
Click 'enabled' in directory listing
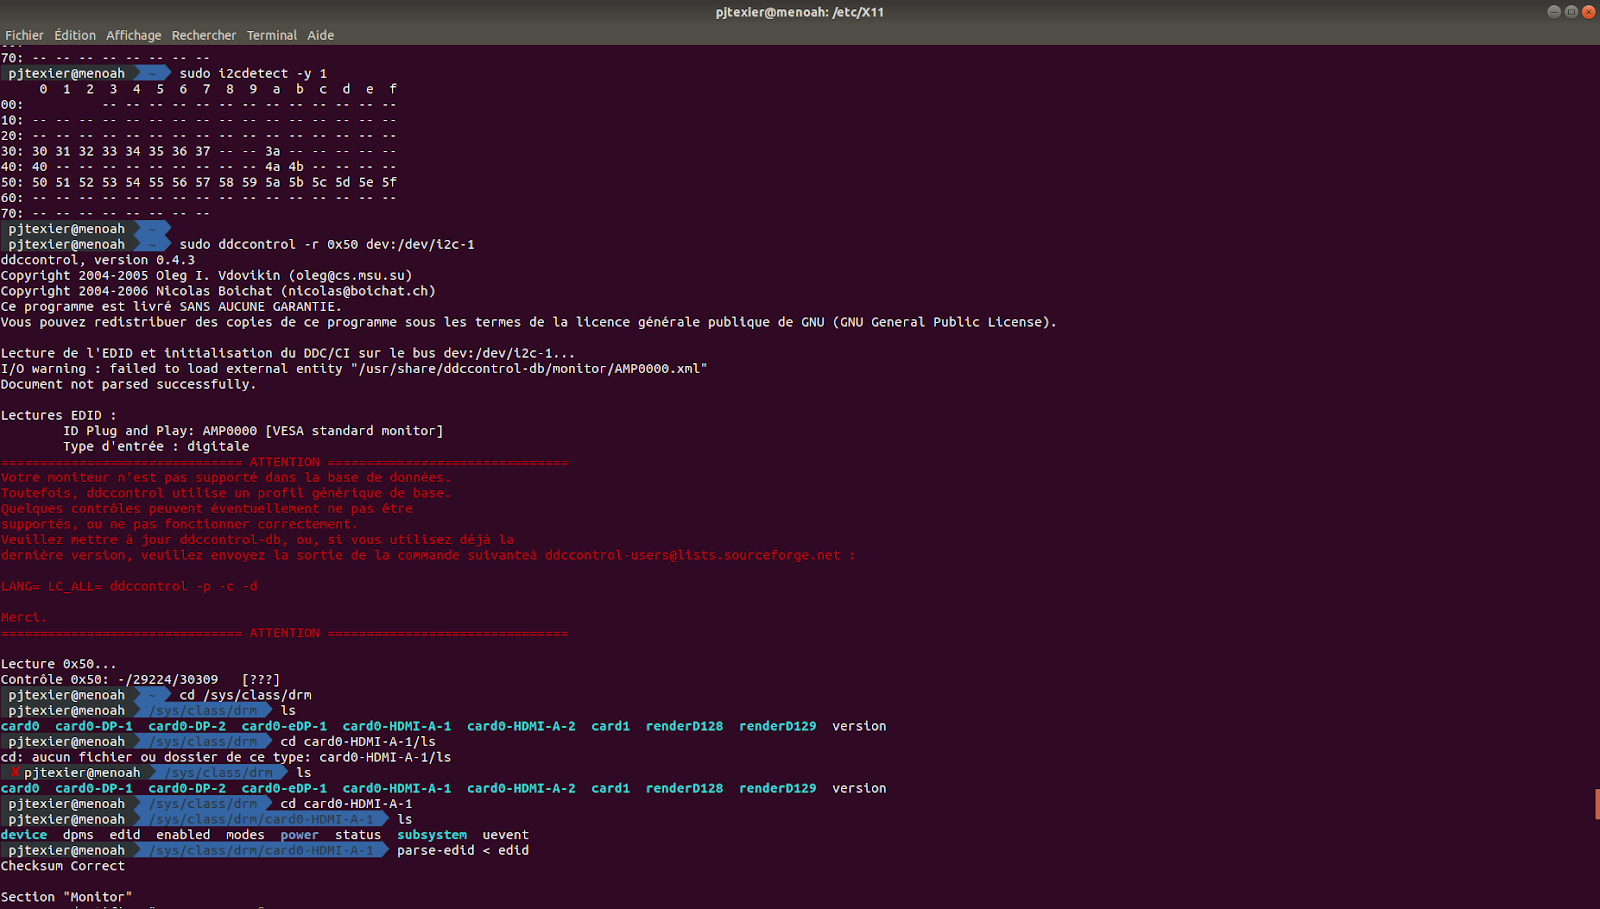tap(183, 835)
